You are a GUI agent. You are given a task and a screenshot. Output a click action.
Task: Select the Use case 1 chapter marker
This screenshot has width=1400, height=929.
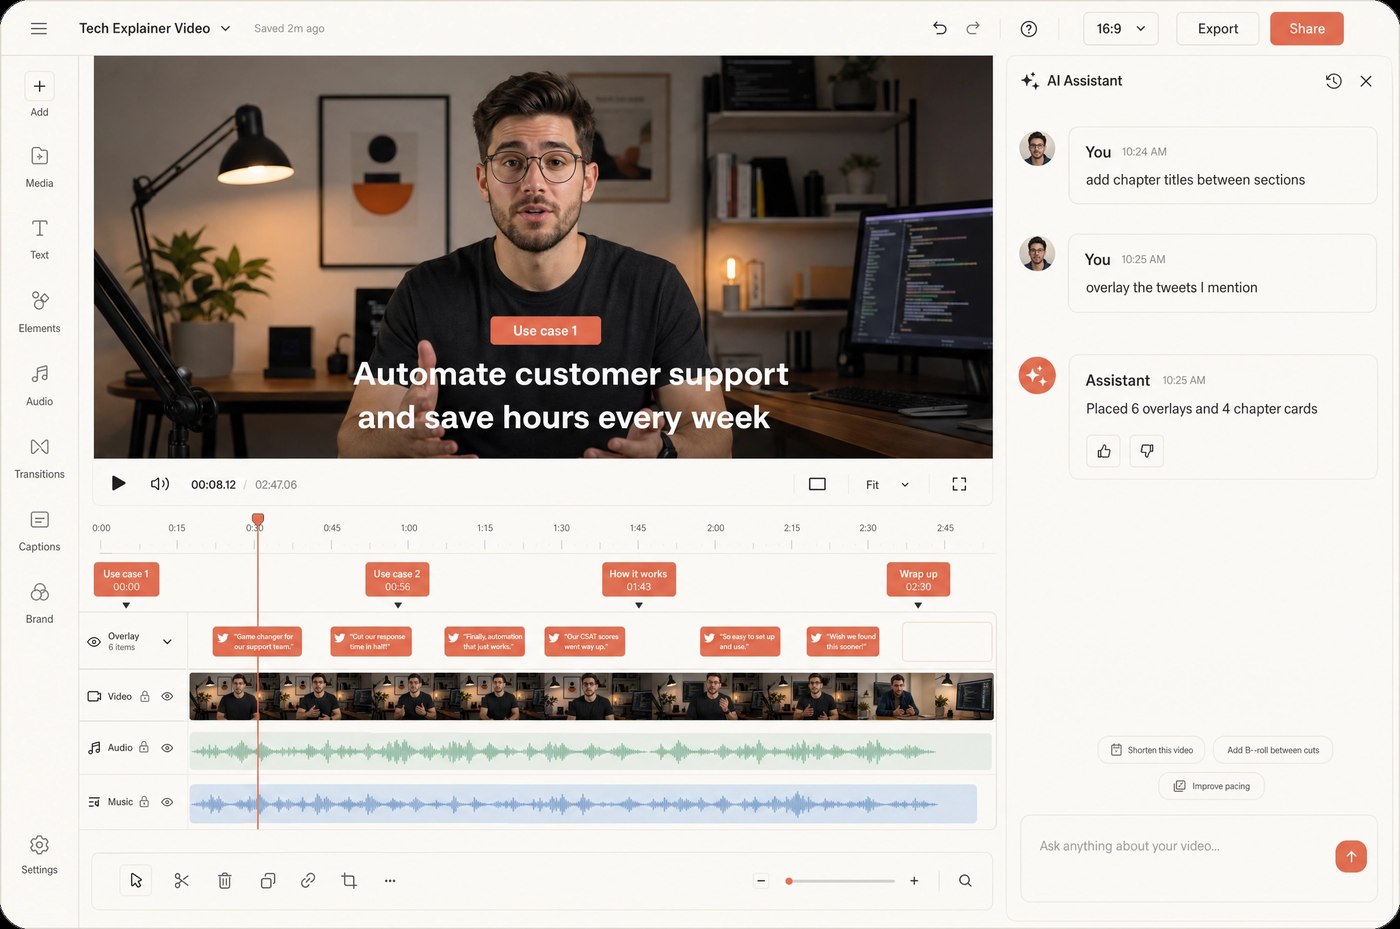point(126,580)
